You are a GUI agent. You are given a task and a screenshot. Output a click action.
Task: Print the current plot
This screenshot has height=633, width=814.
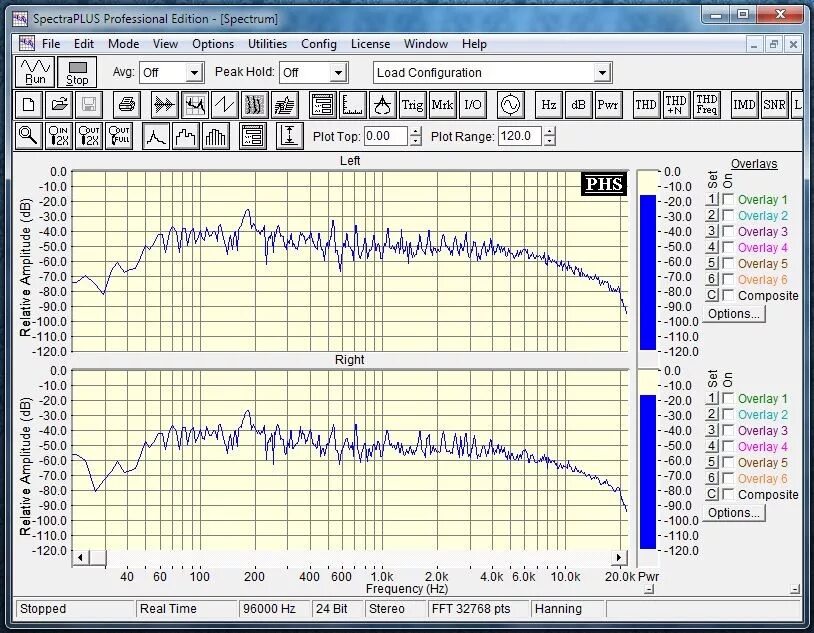pos(127,105)
